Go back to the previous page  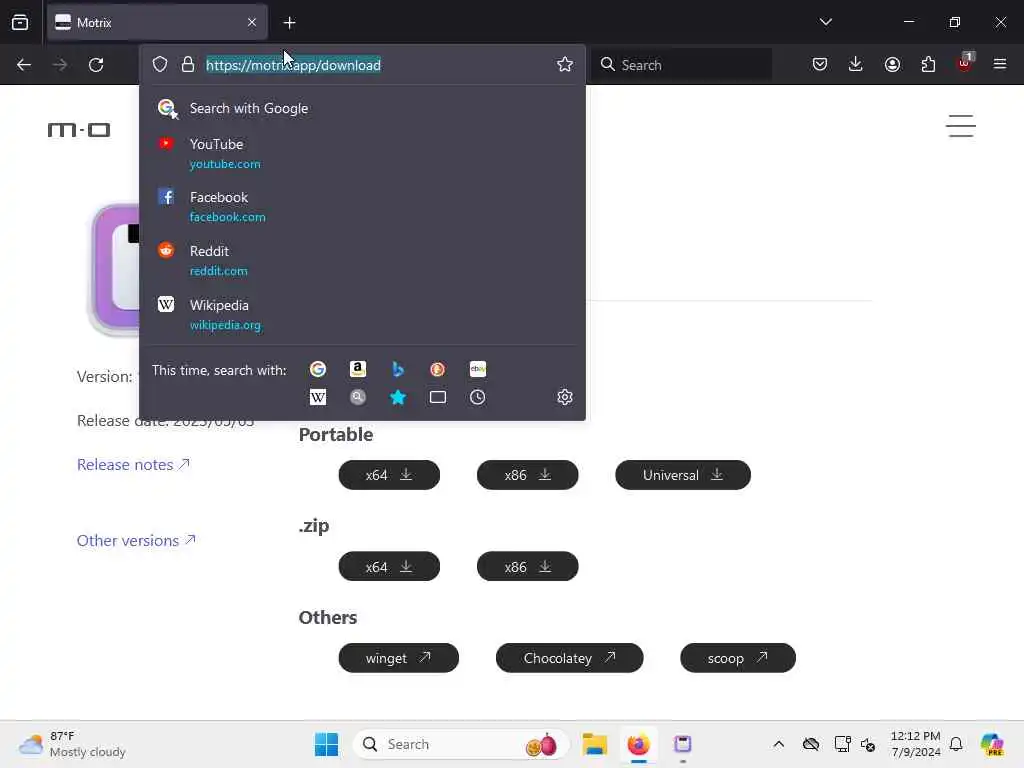[x=24, y=65]
